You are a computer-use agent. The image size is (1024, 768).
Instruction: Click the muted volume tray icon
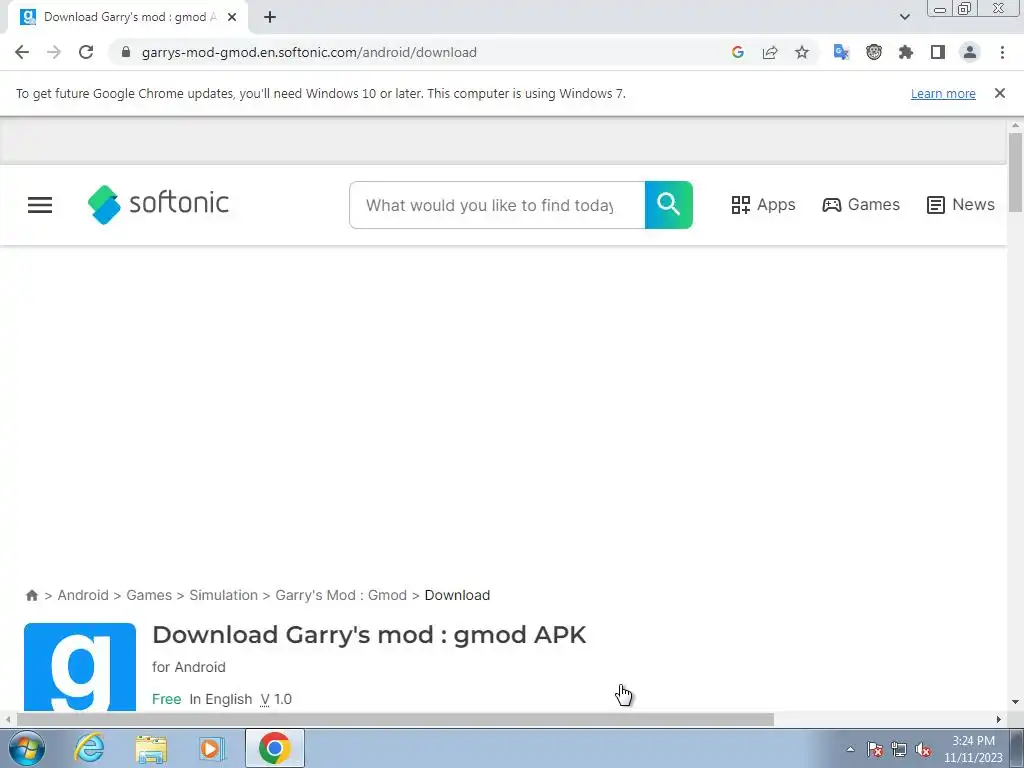point(923,750)
